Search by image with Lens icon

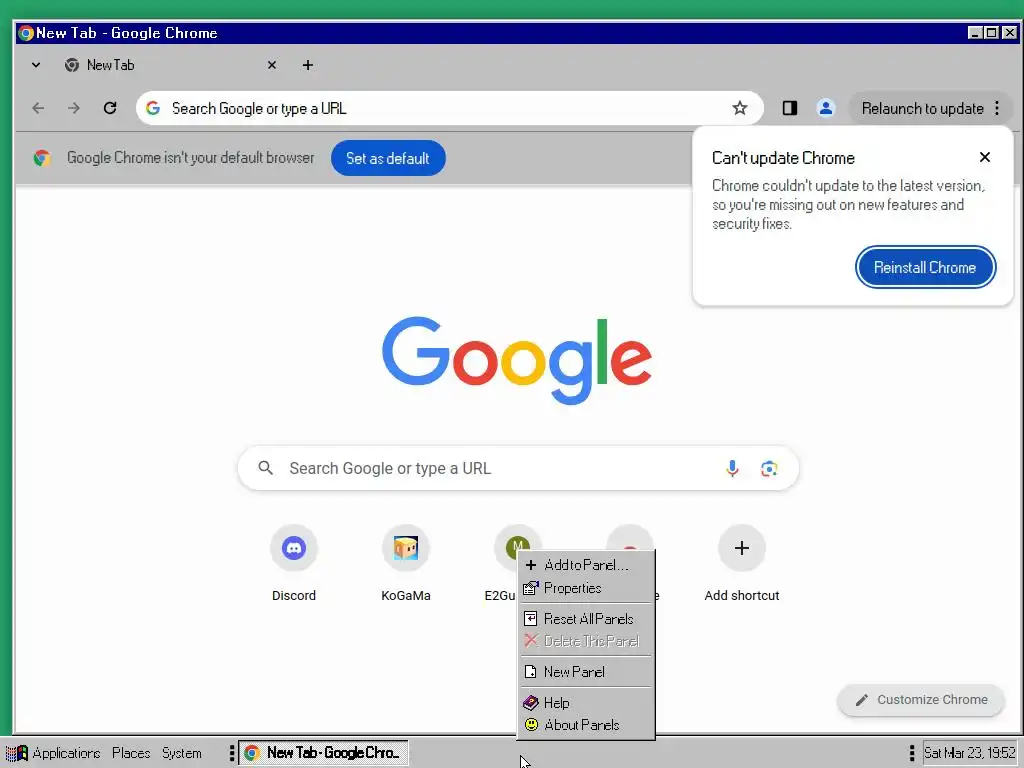(x=769, y=468)
